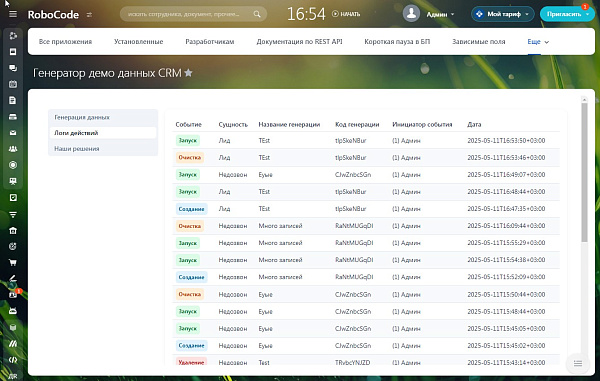The height and width of the screenshot is (381, 600).
Task: Start workday with the Начать button
Action: coord(346,14)
